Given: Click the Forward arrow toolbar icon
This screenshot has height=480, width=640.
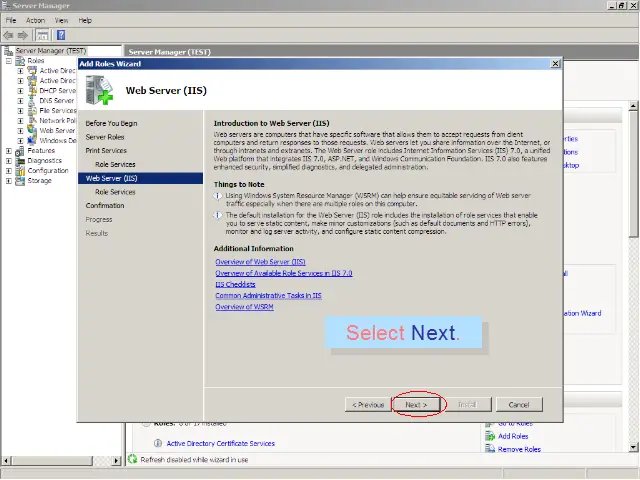Looking at the screenshot, I should (23, 35).
